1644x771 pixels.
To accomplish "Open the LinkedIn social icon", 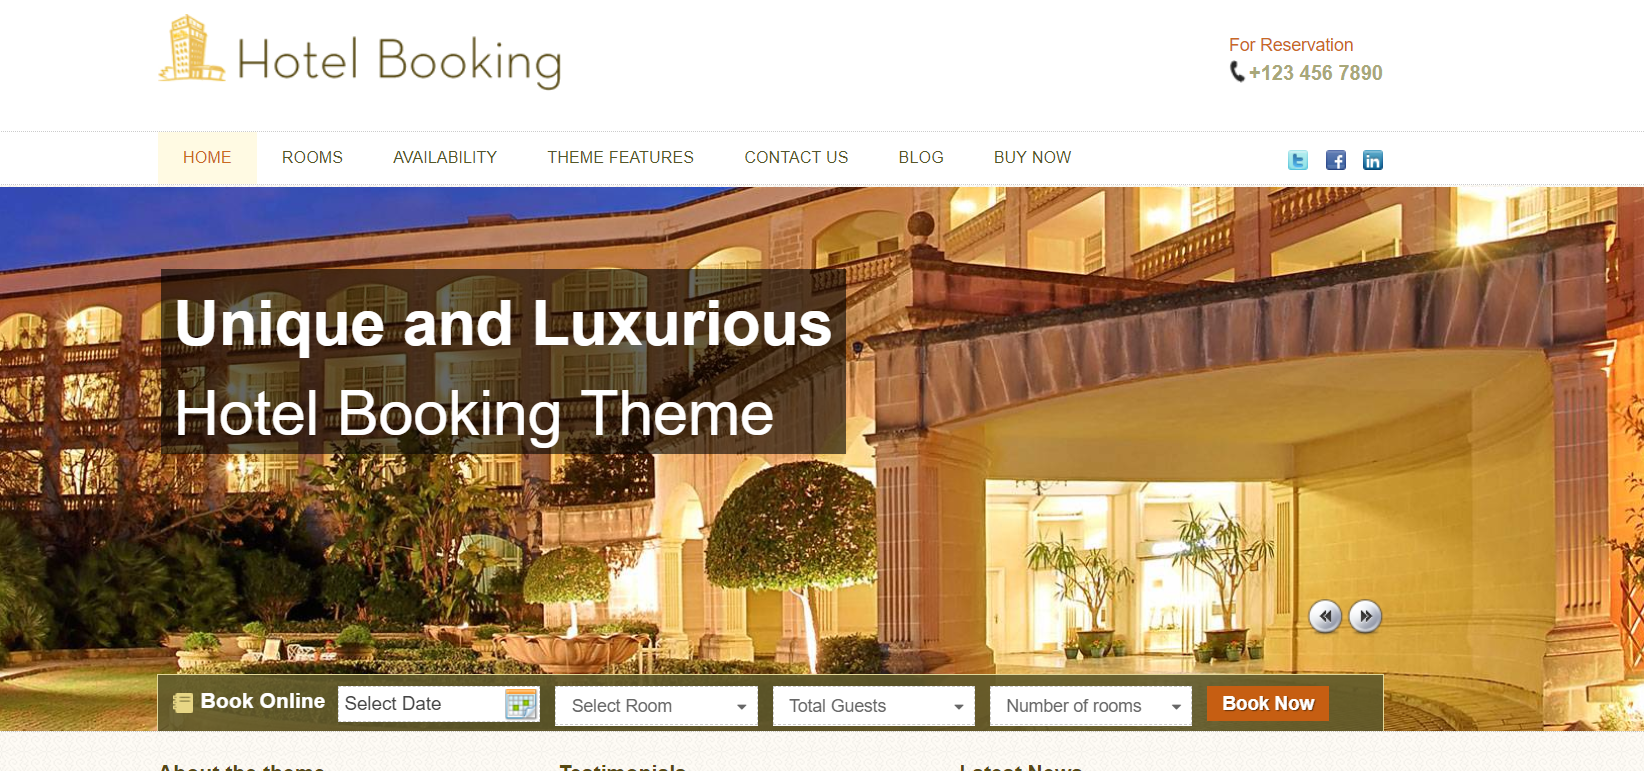I will point(1373,160).
